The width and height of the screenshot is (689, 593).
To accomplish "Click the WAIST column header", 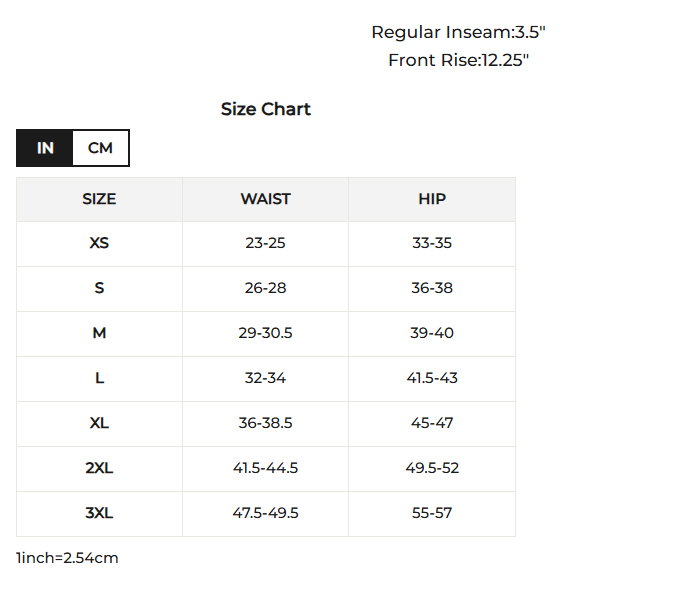I will [265, 199].
